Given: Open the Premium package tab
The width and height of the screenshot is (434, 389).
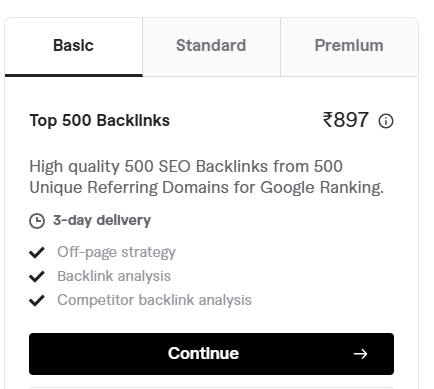Looking at the screenshot, I should [349, 47].
